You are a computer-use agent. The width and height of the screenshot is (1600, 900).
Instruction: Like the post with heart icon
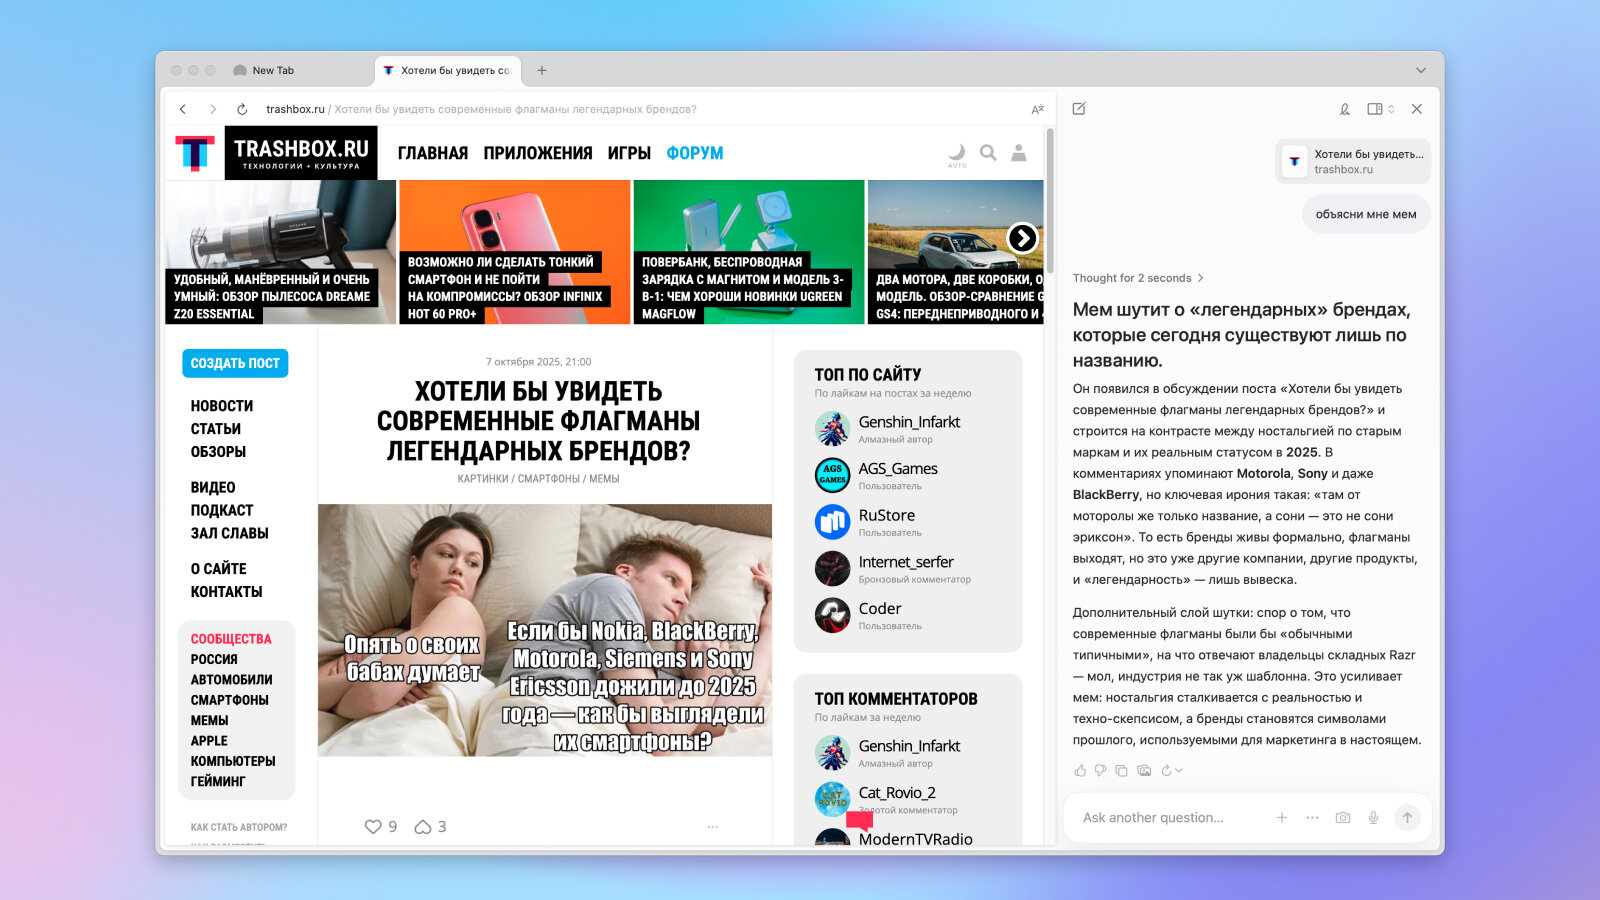(373, 827)
